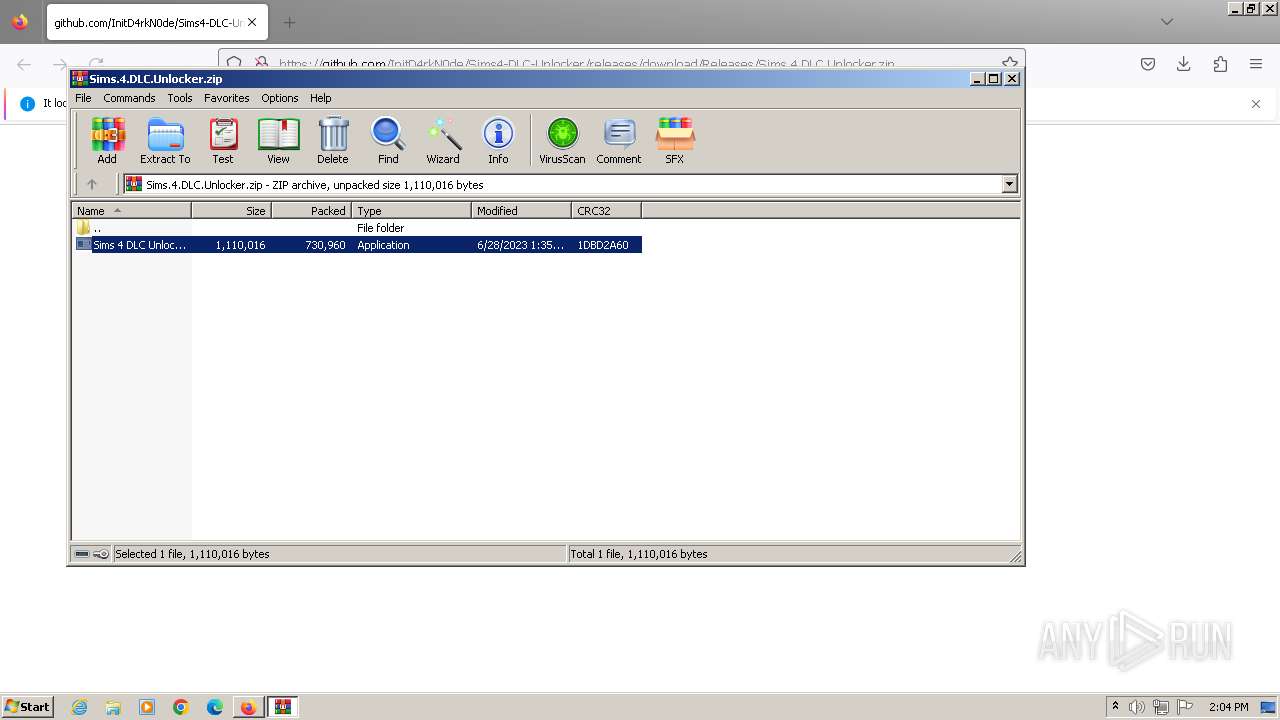1280x720 pixels.
Task: Open Chrome from the taskbar
Action: pos(181,707)
